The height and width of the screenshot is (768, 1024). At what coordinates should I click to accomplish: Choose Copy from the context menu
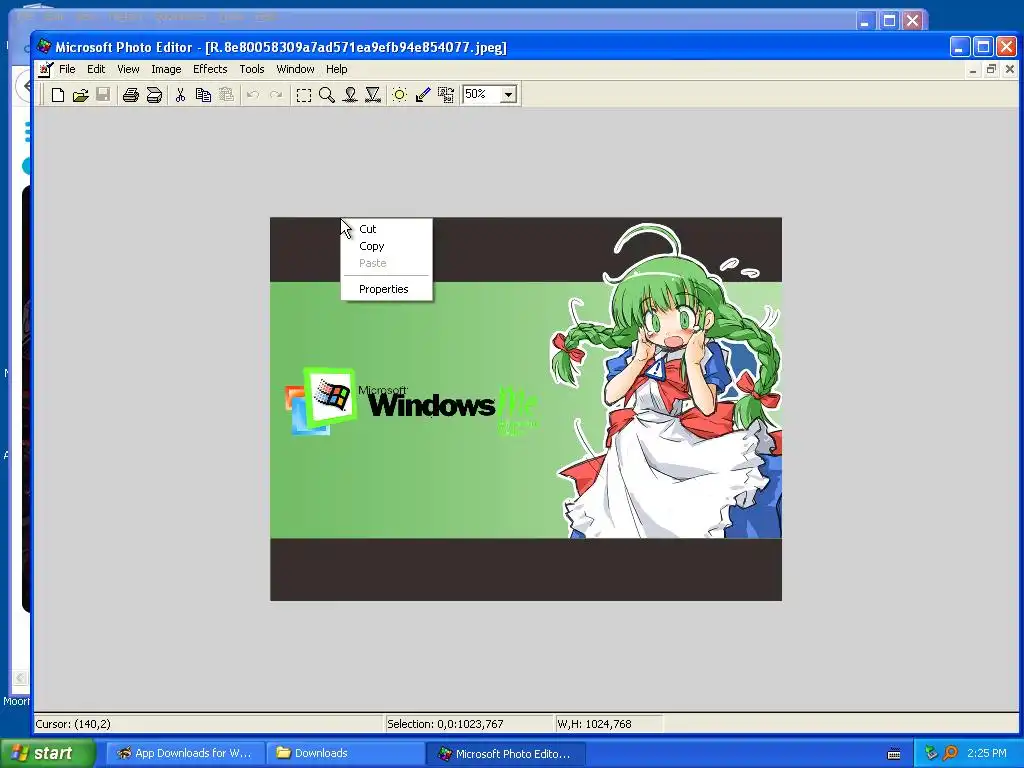(x=387, y=246)
